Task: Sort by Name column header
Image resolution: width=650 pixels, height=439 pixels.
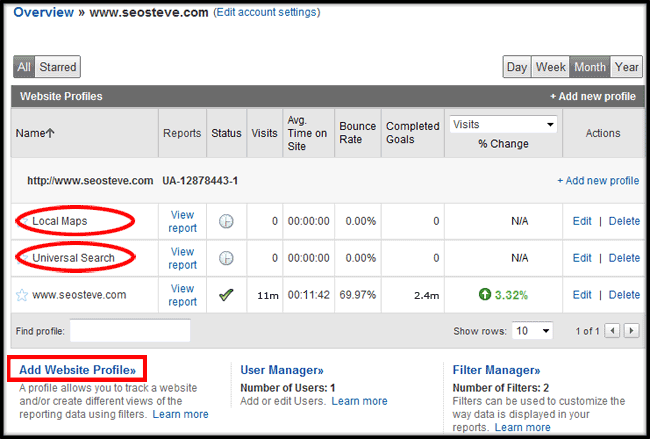Action: 35,133
